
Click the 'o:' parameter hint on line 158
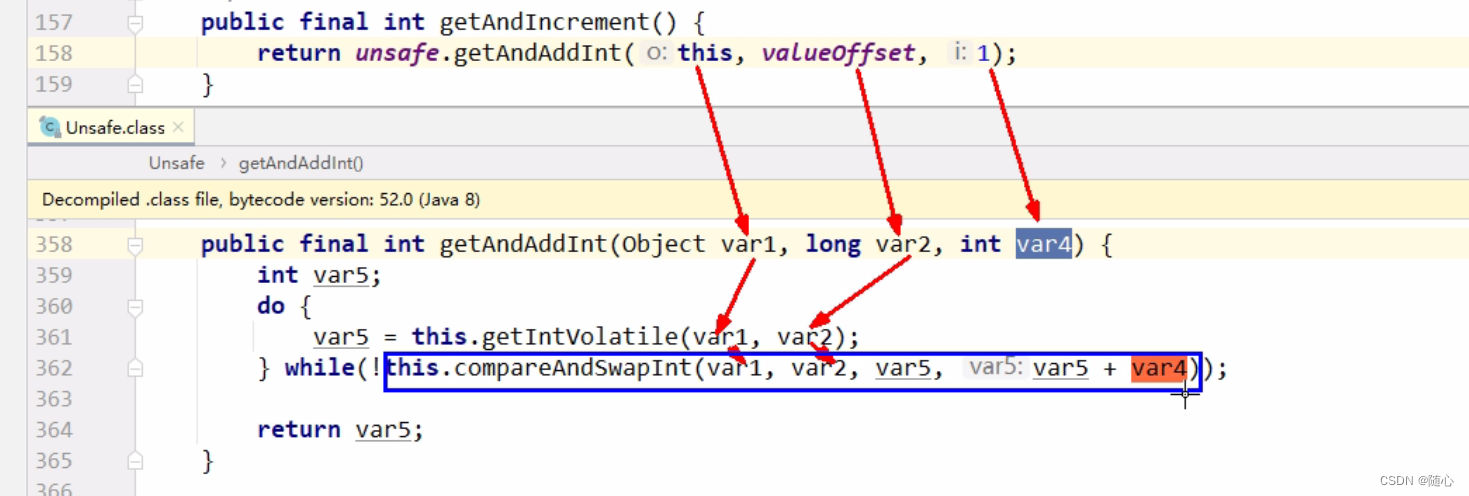click(x=657, y=53)
